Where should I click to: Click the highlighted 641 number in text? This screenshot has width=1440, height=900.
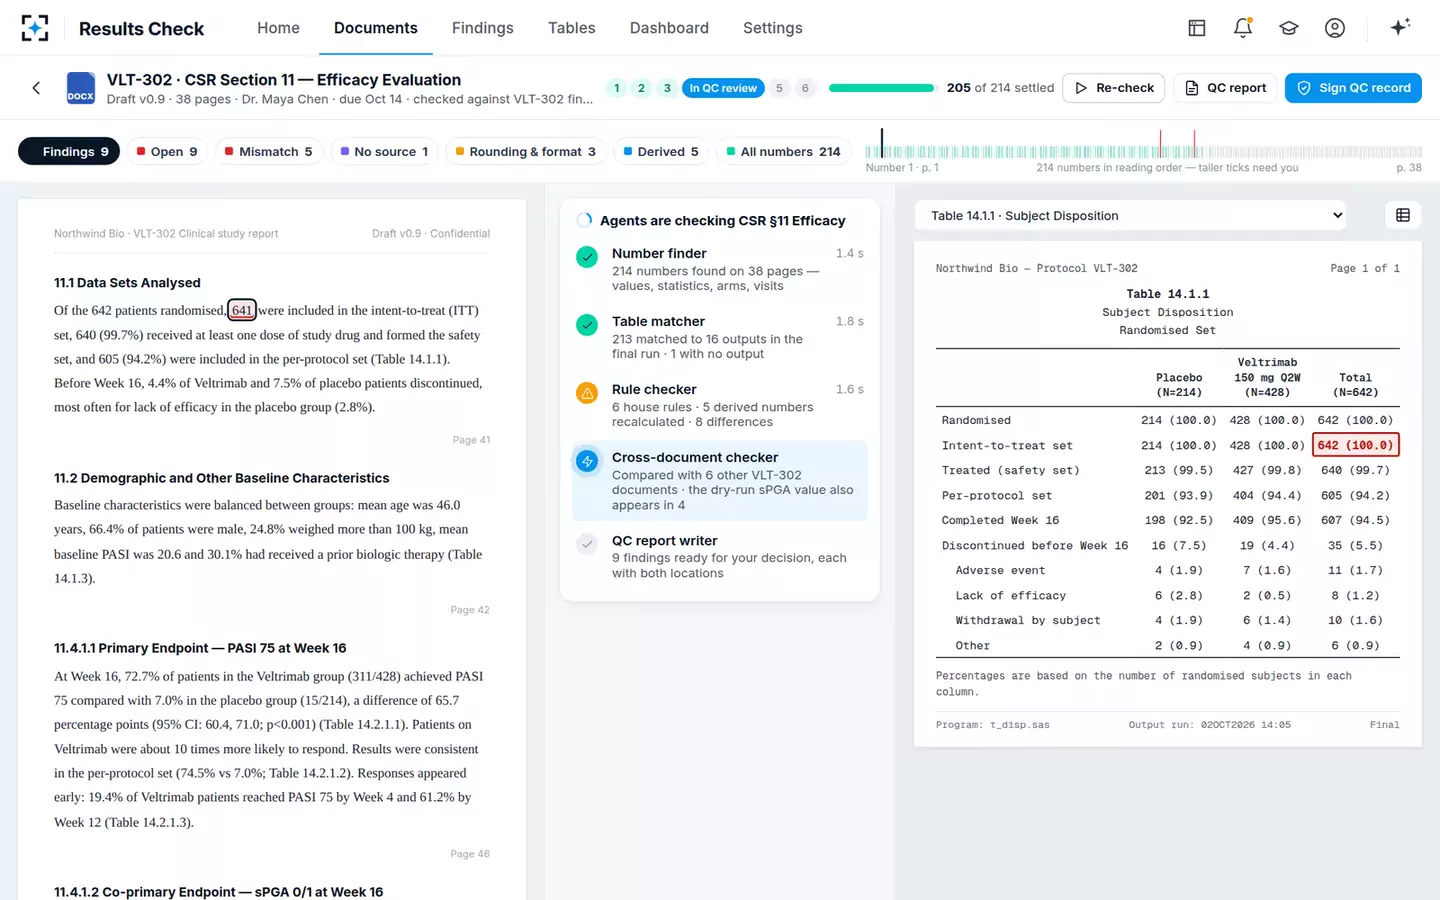pos(242,310)
